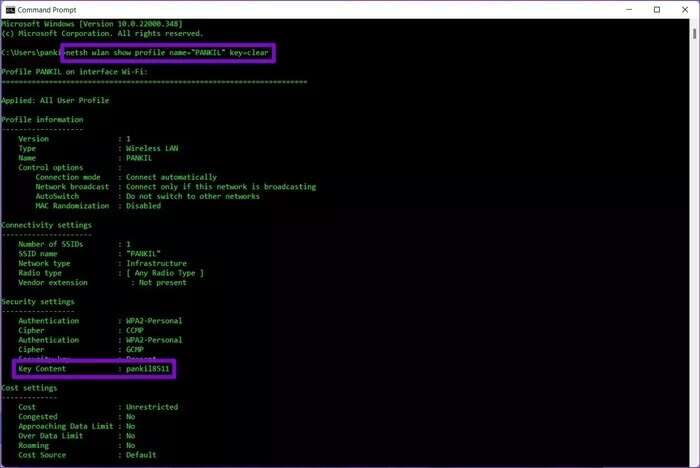Click the Wireless LAN type value
Screen dimensions: 700x468
(152, 148)
